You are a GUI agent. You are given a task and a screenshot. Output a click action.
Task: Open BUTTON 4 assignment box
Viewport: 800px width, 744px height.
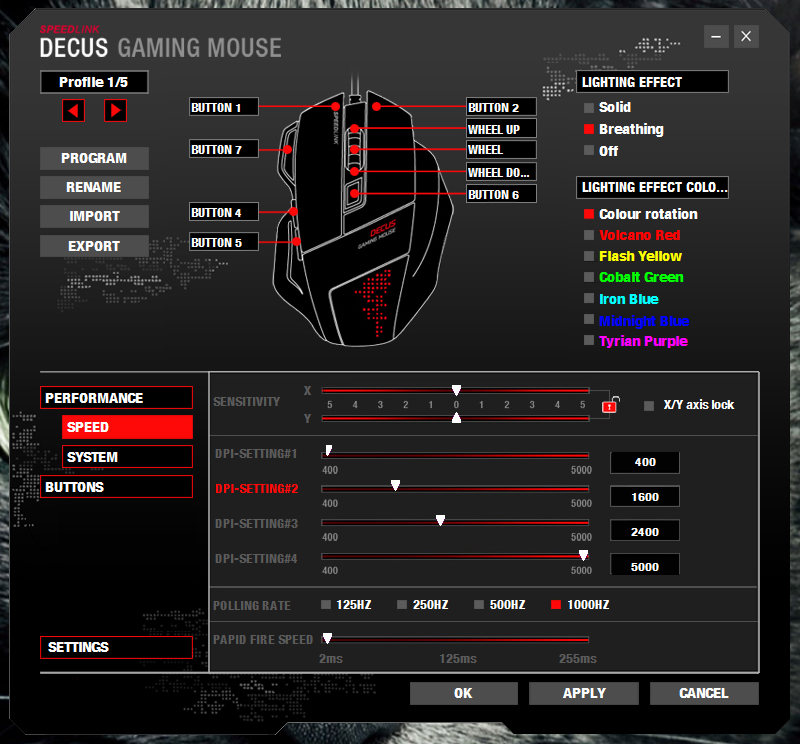click(x=224, y=212)
